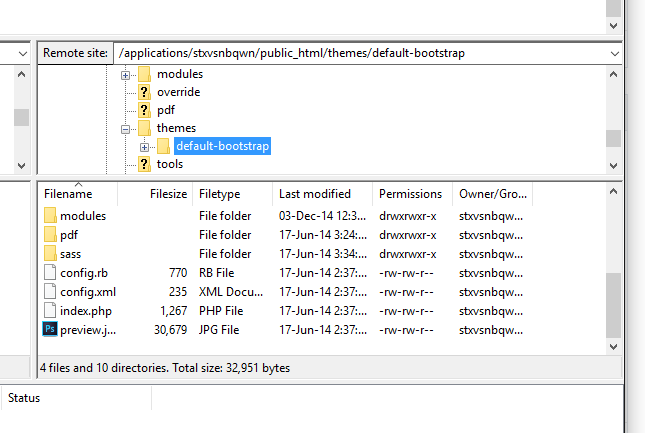Click the 1,267 filesize cell
This screenshot has width=645, height=433.
(x=174, y=311)
